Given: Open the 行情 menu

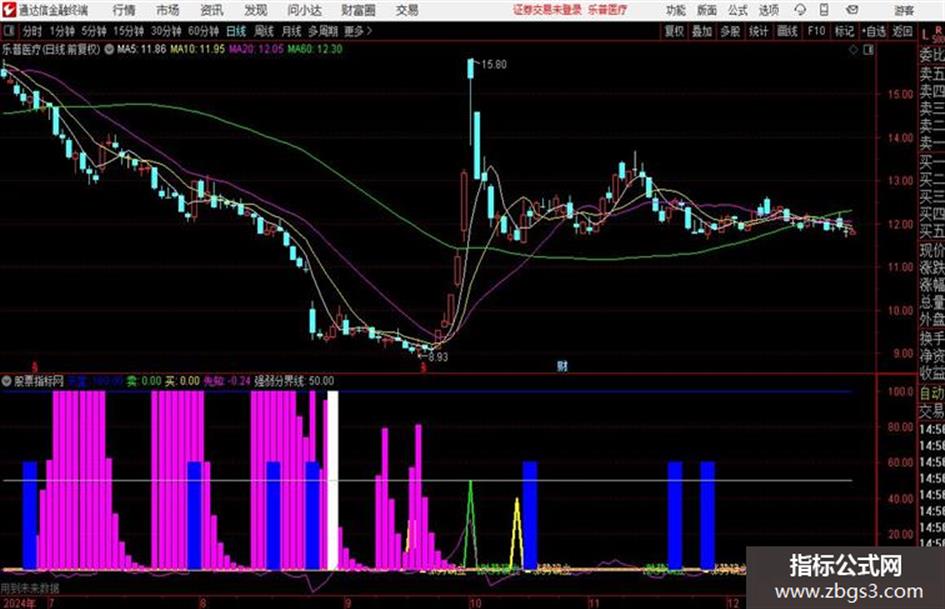Looking at the screenshot, I should point(124,10).
